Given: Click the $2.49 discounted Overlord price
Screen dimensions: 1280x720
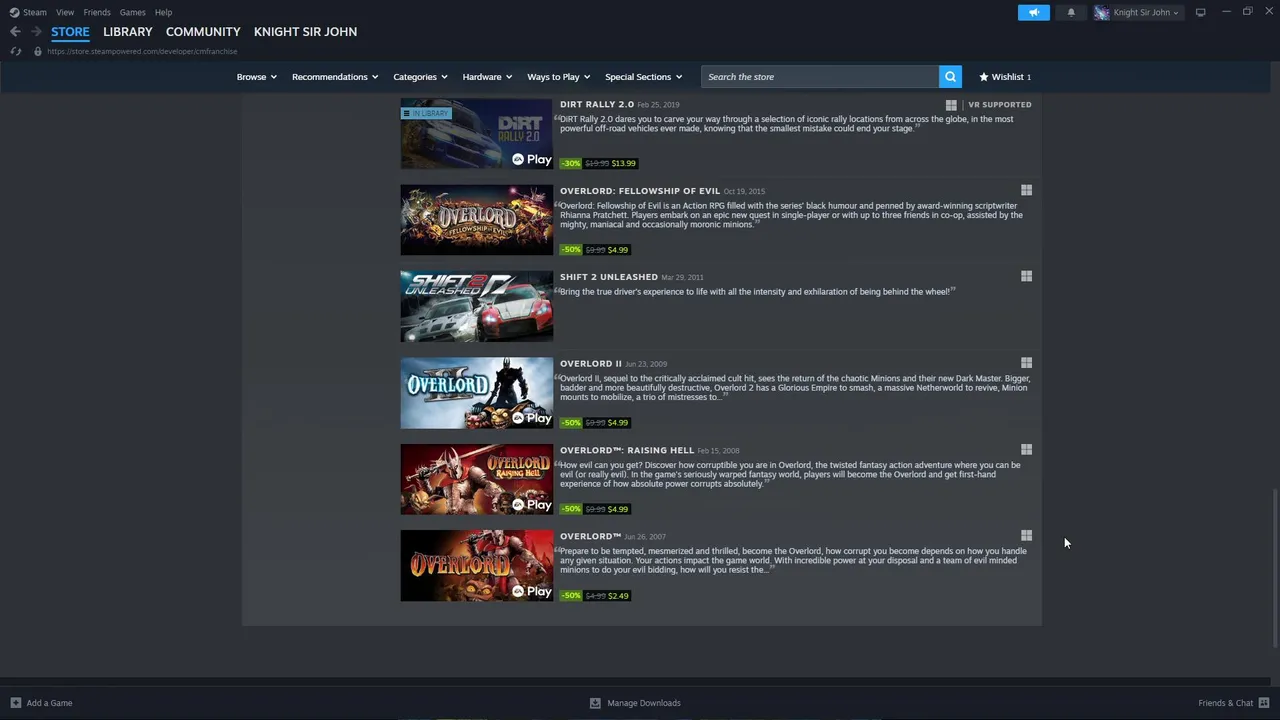Looking at the screenshot, I should click(618, 596).
